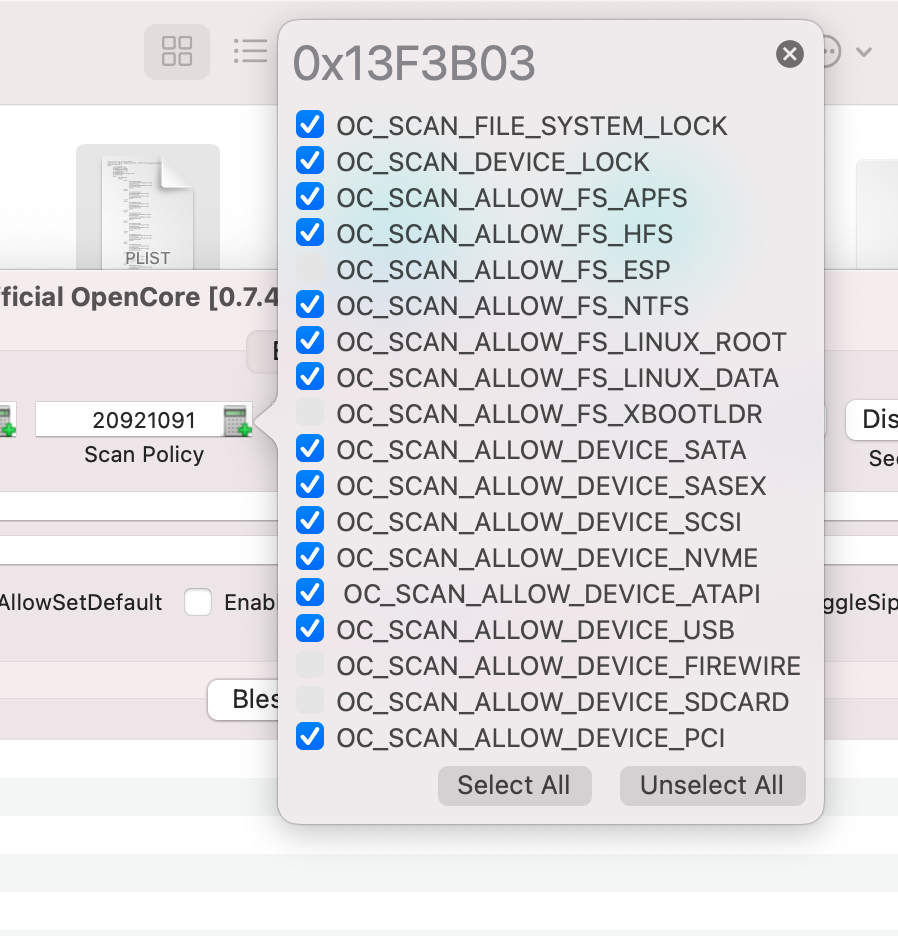Screen dimensions: 898x936
Task: Disable OC_SCAN_ALLOW_DEVICE_USB
Action: [x=310, y=628]
